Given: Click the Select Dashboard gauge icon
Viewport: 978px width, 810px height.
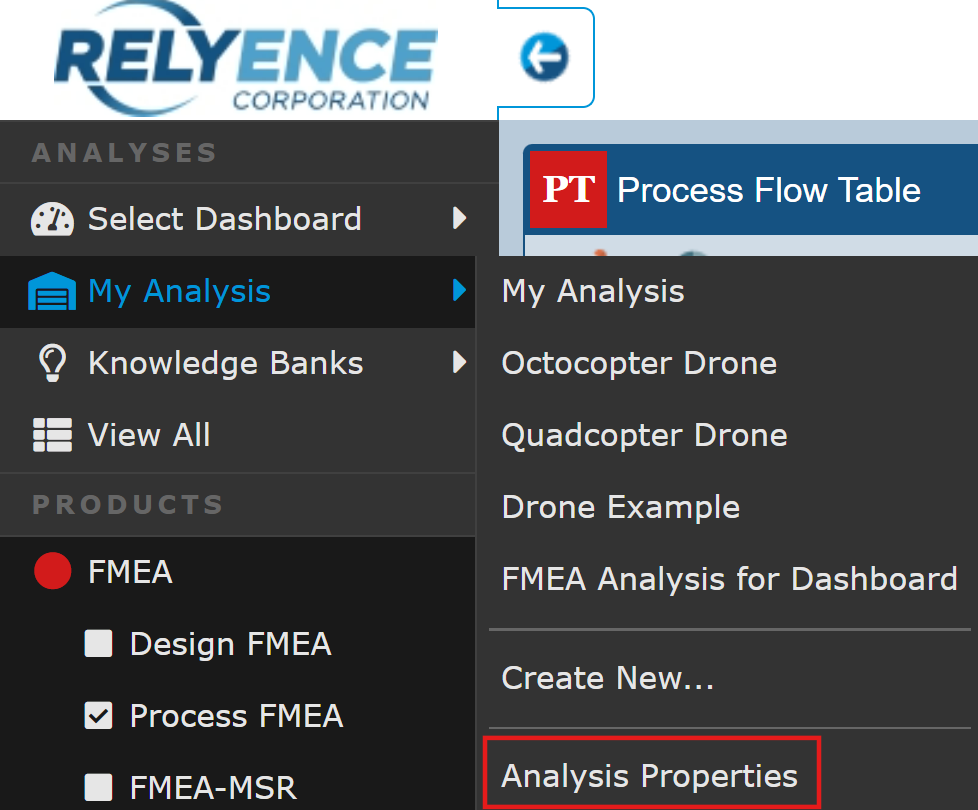Looking at the screenshot, I should coord(51,219).
